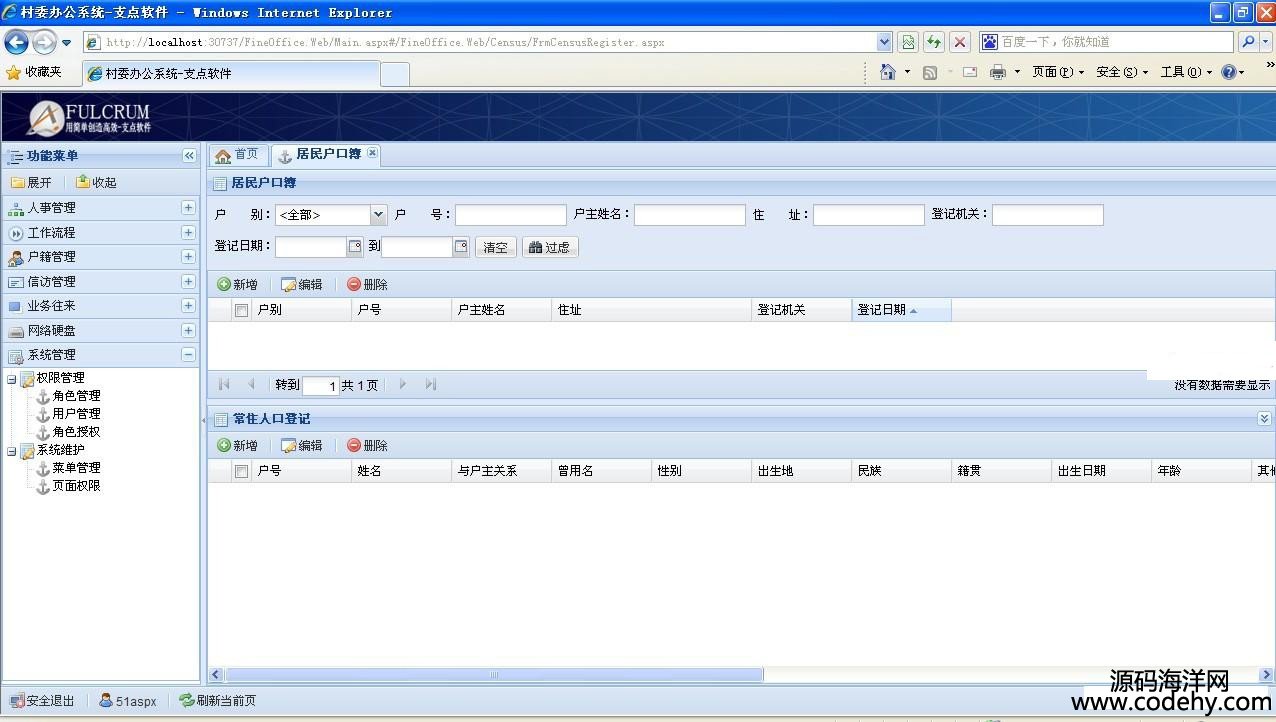This screenshot has height=722, width=1276.
Task: Toggle select-all checkbox in 居民户口簿 grid
Action: pos(241,310)
